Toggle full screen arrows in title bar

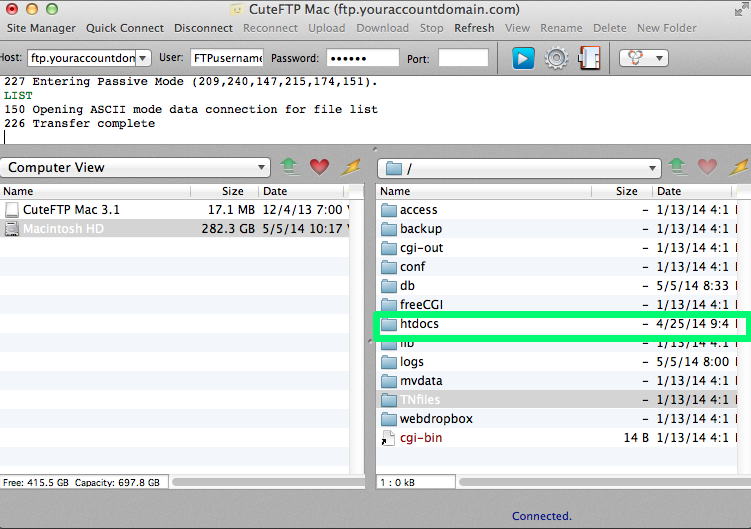pyautogui.click(x=742, y=9)
